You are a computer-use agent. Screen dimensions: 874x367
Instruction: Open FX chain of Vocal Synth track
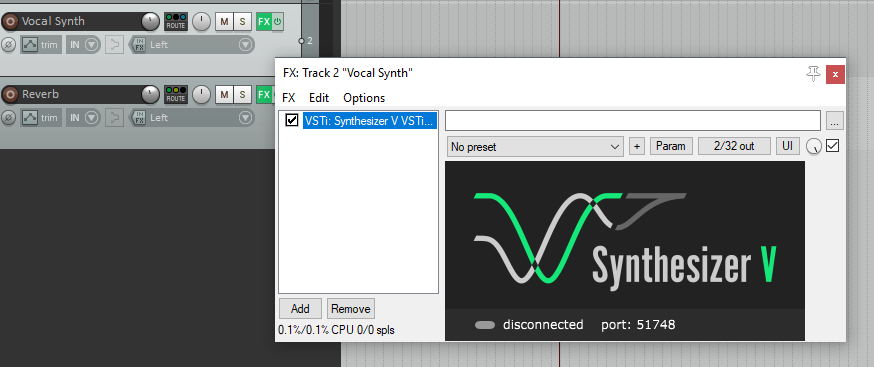(x=264, y=22)
